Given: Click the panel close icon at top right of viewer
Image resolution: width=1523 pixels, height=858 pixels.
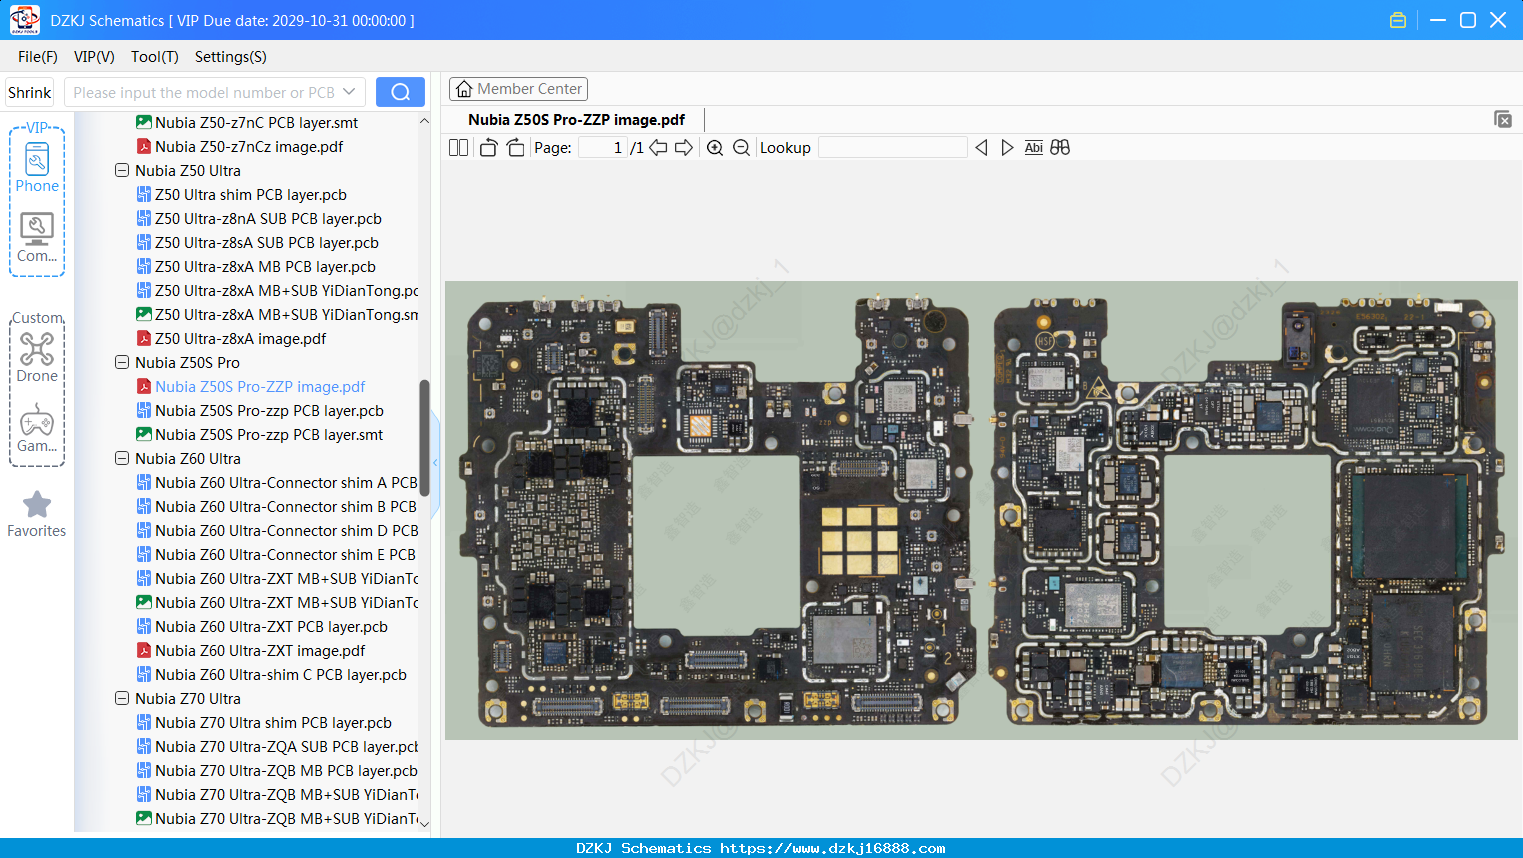Looking at the screenshot, I should [x=1502, y=119].
